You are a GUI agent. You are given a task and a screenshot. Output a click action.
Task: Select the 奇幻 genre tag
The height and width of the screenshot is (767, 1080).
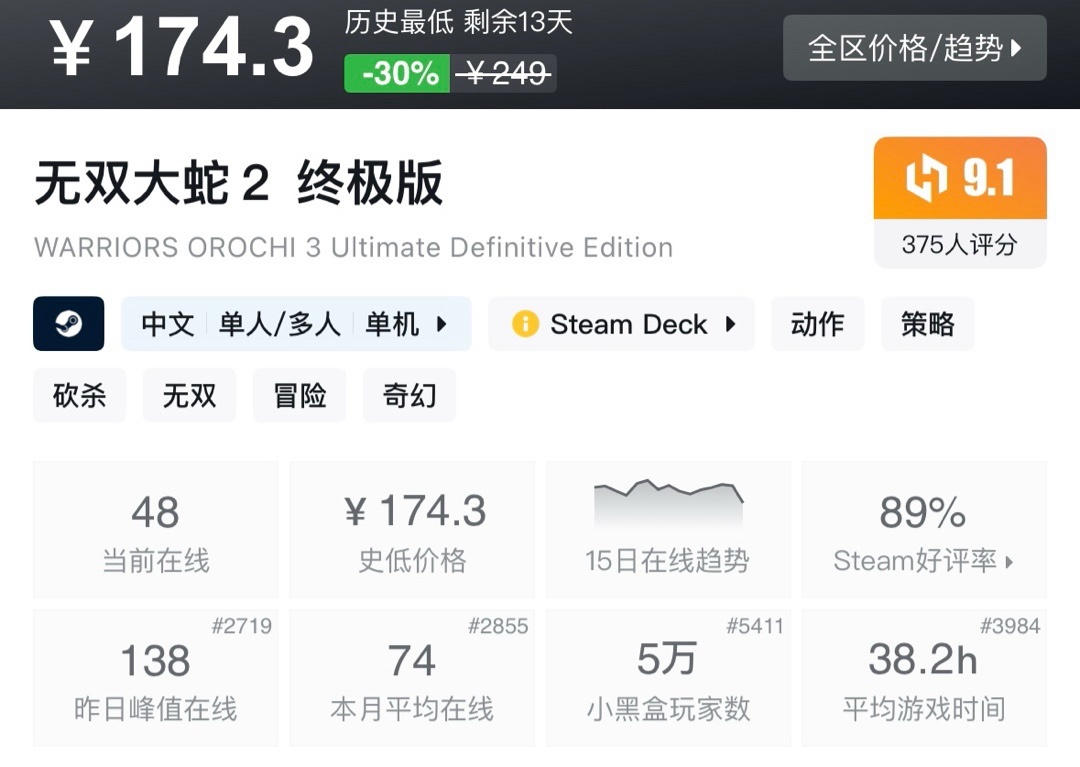409,396
